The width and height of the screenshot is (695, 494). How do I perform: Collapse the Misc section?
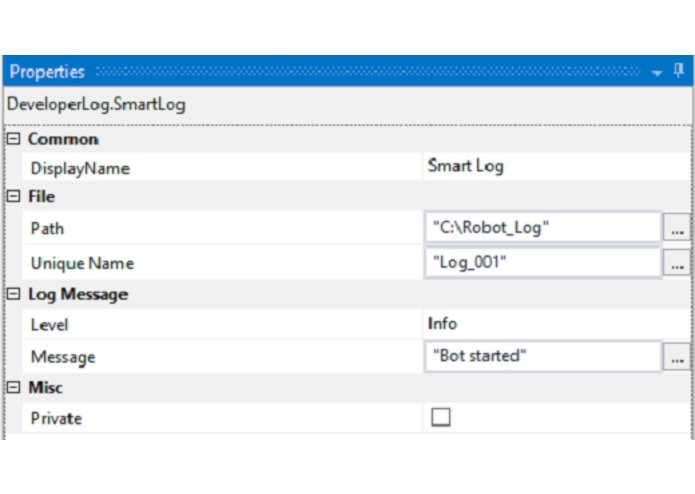point(13,387)
